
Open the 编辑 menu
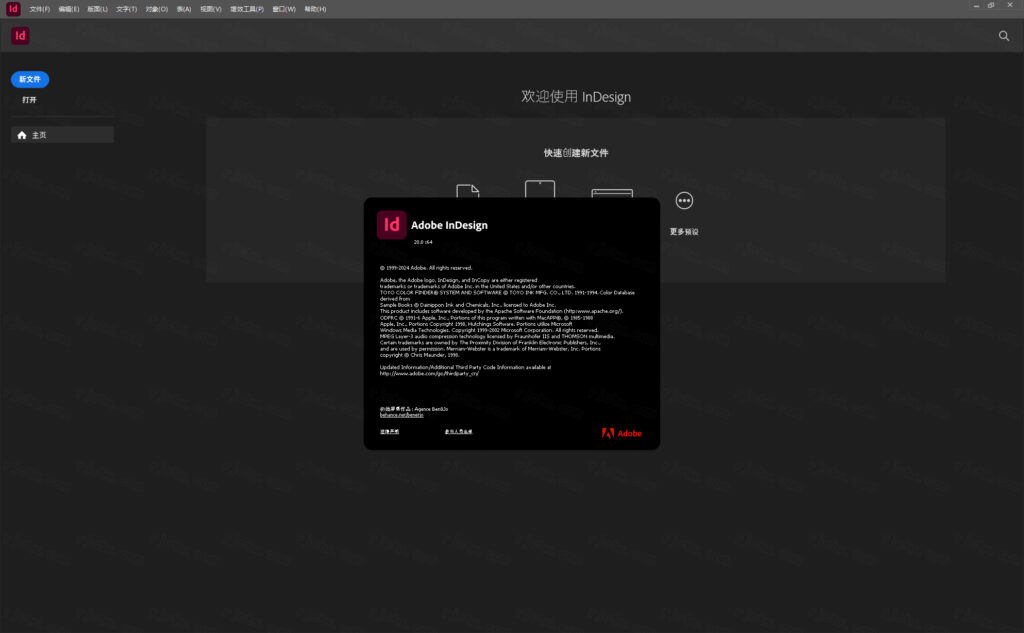[x=67, y=8]
